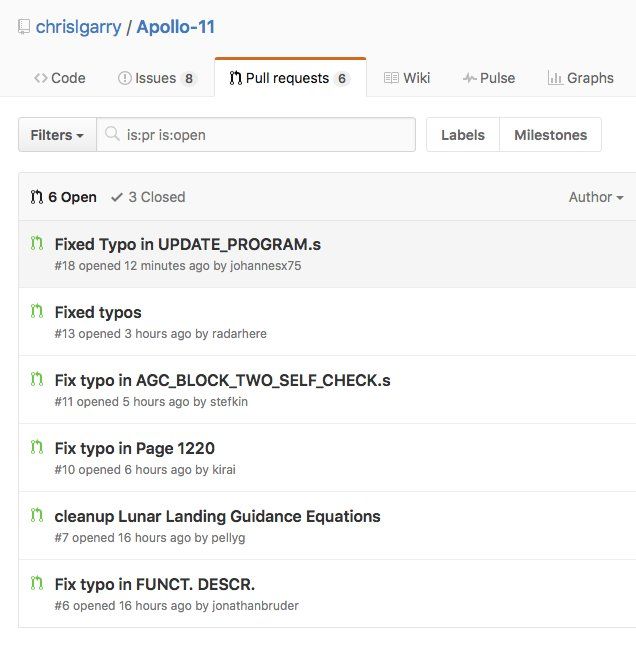Expand the Author sort dropdown
Image resolution: width=636 pixels, height=645 pixels.
(x=596, y=197)
